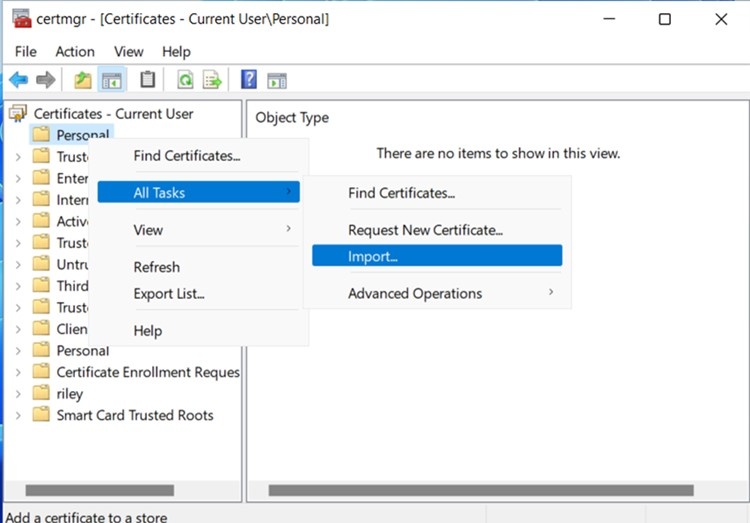Viewport: 750px width, 523px height.
Task: Choose Help in context menu
Action: pos(199,331)
